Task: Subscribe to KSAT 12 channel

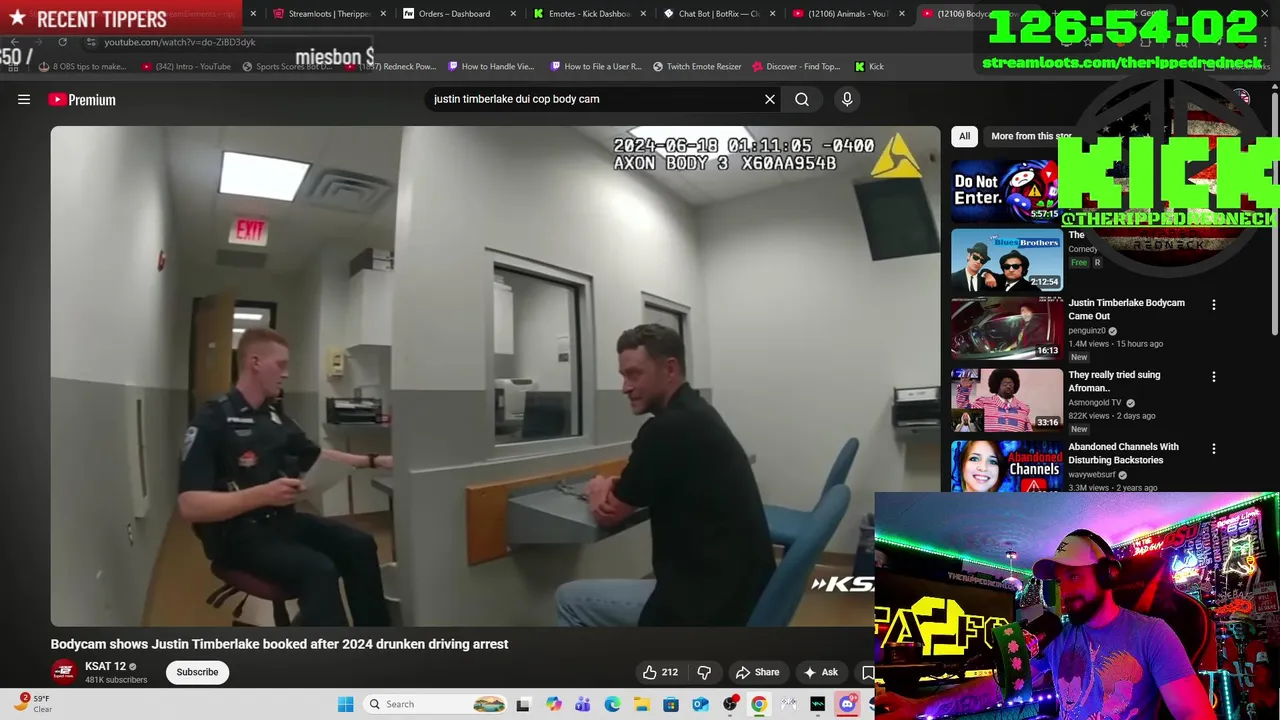Action: 197,672
